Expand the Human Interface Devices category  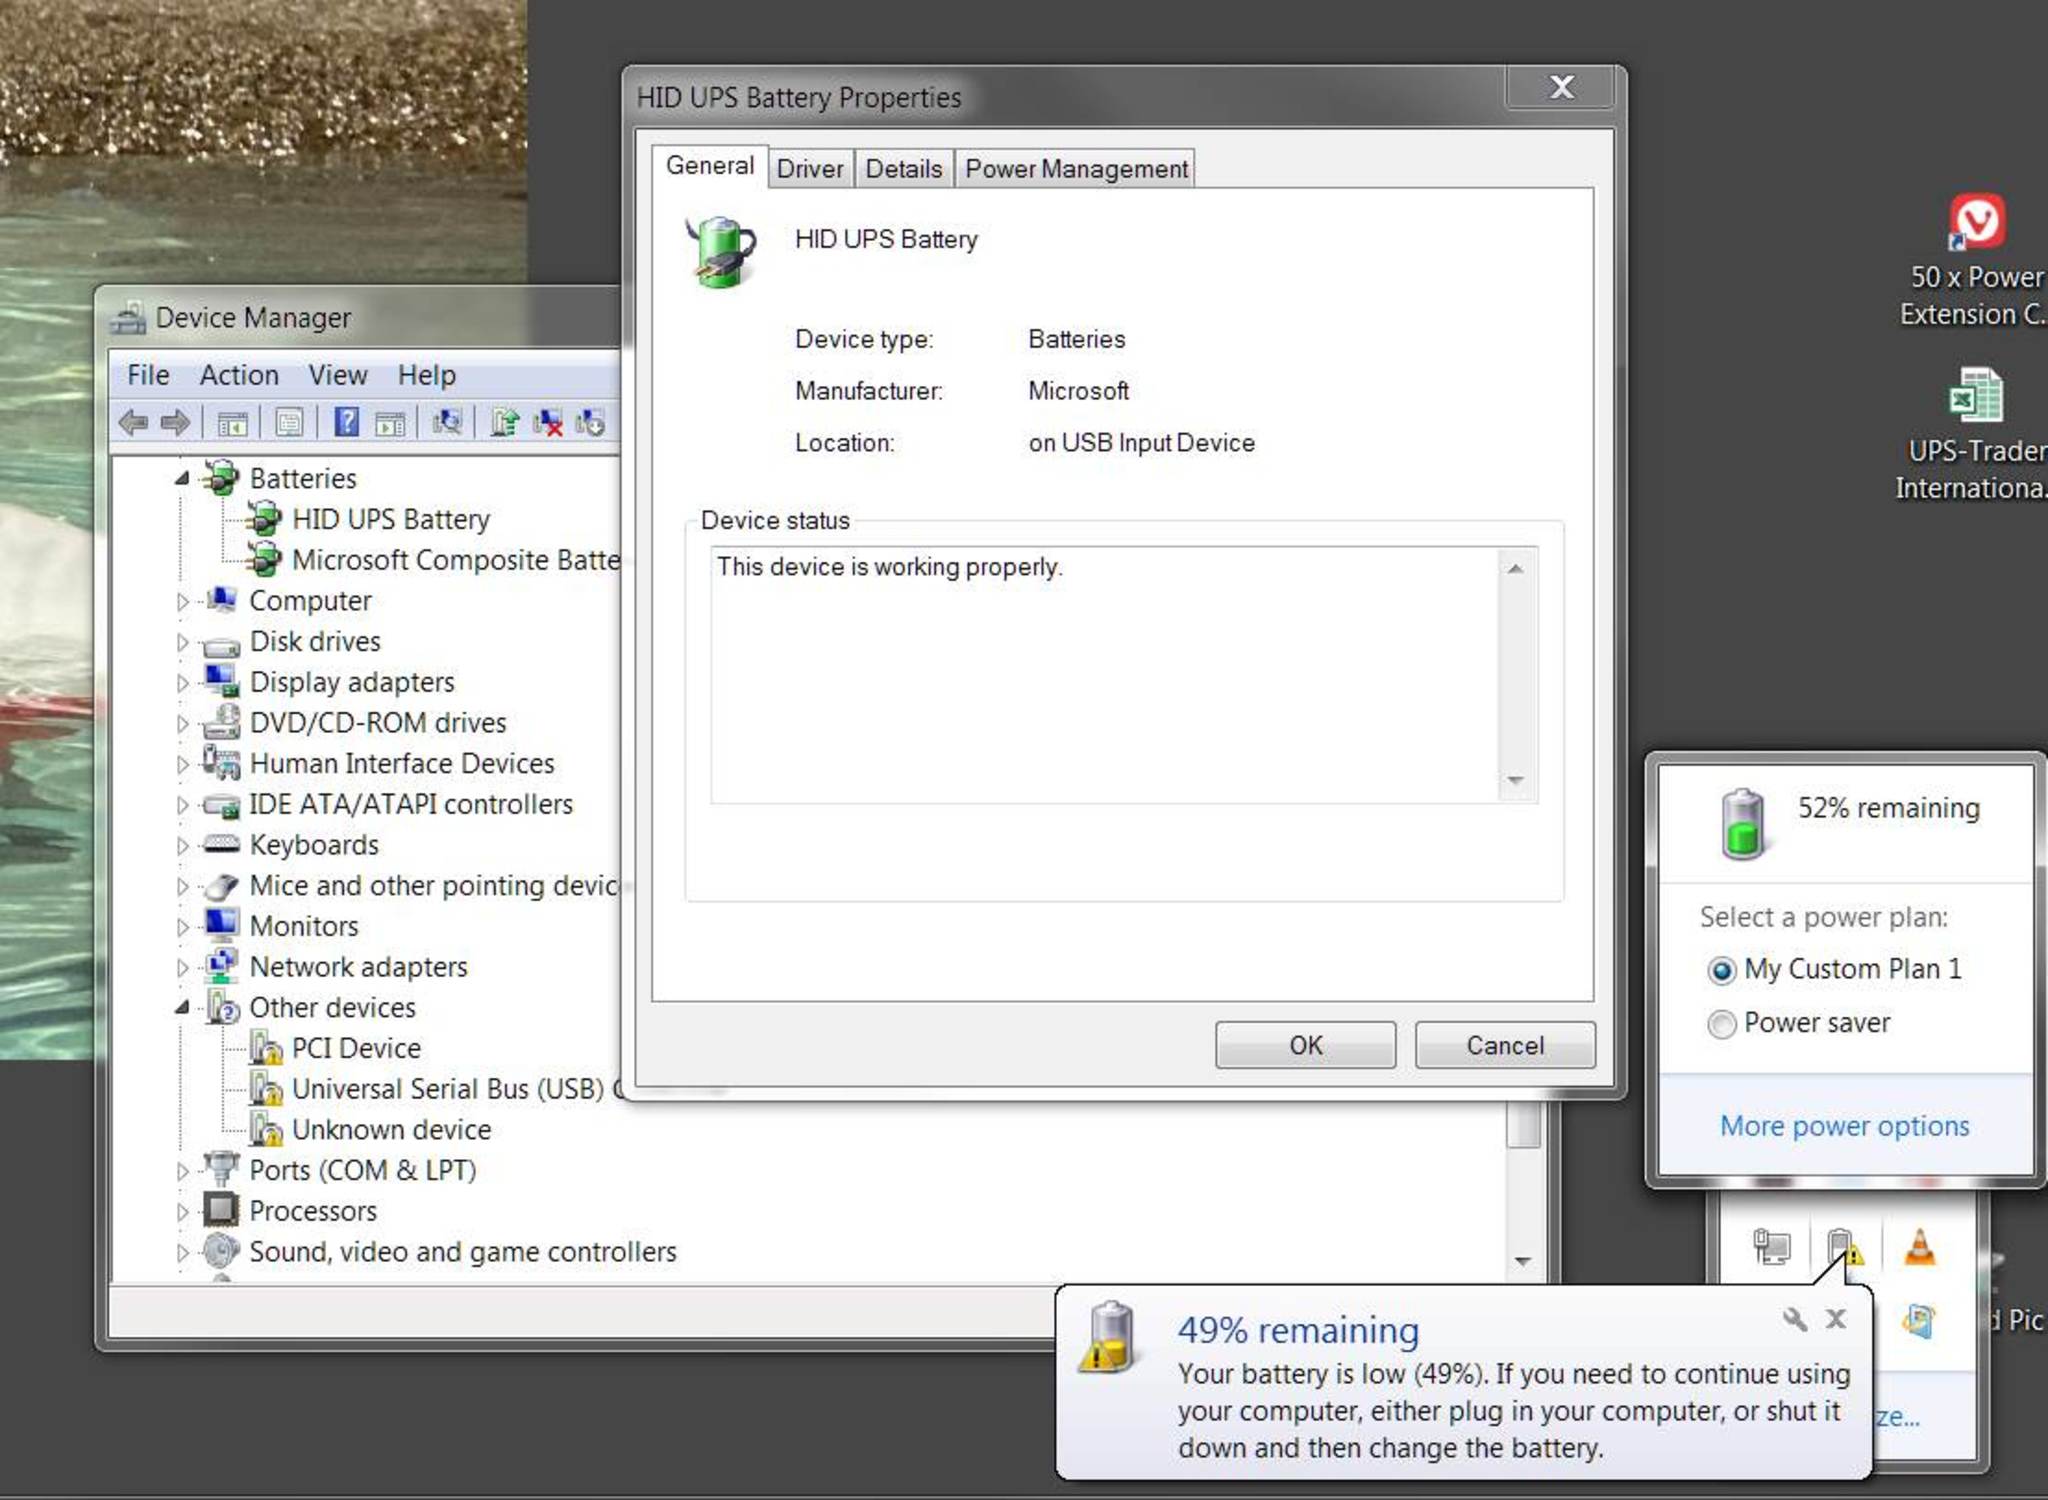pyautogui.click(x=182, y=764)
